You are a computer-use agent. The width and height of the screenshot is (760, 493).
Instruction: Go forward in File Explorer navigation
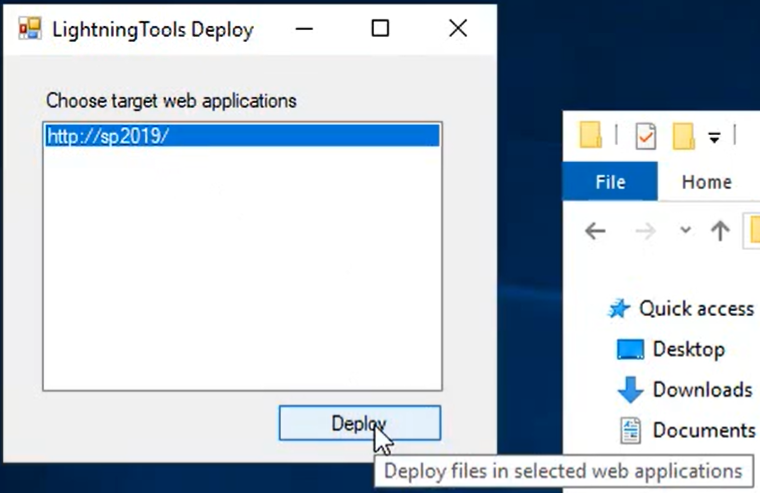[x=645, y=231]
